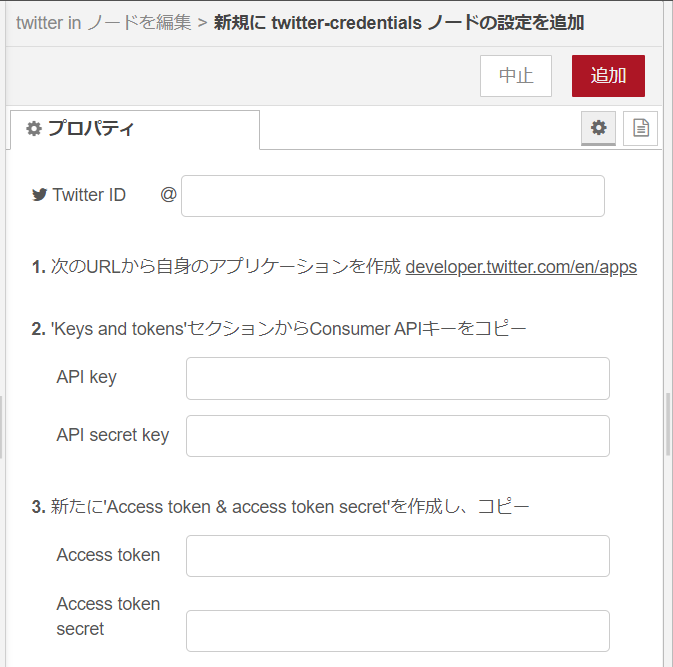The image size is (673, 667).
Task: Click the 追加 (Add) button
Action: click(608, 76)
